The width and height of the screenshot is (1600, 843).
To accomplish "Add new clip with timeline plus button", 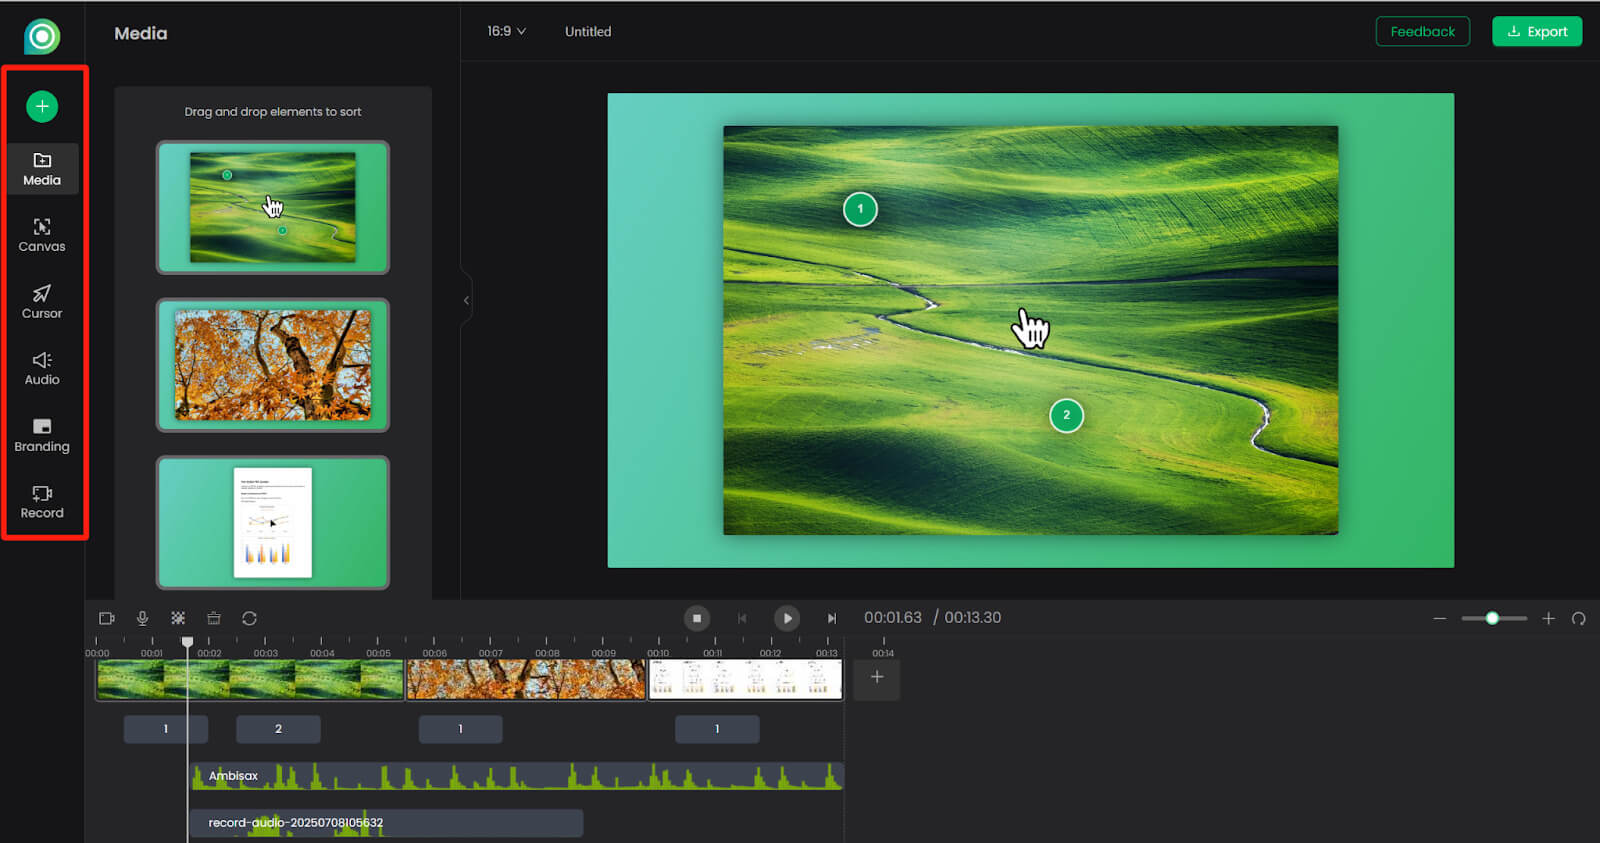I will (877, 678).
